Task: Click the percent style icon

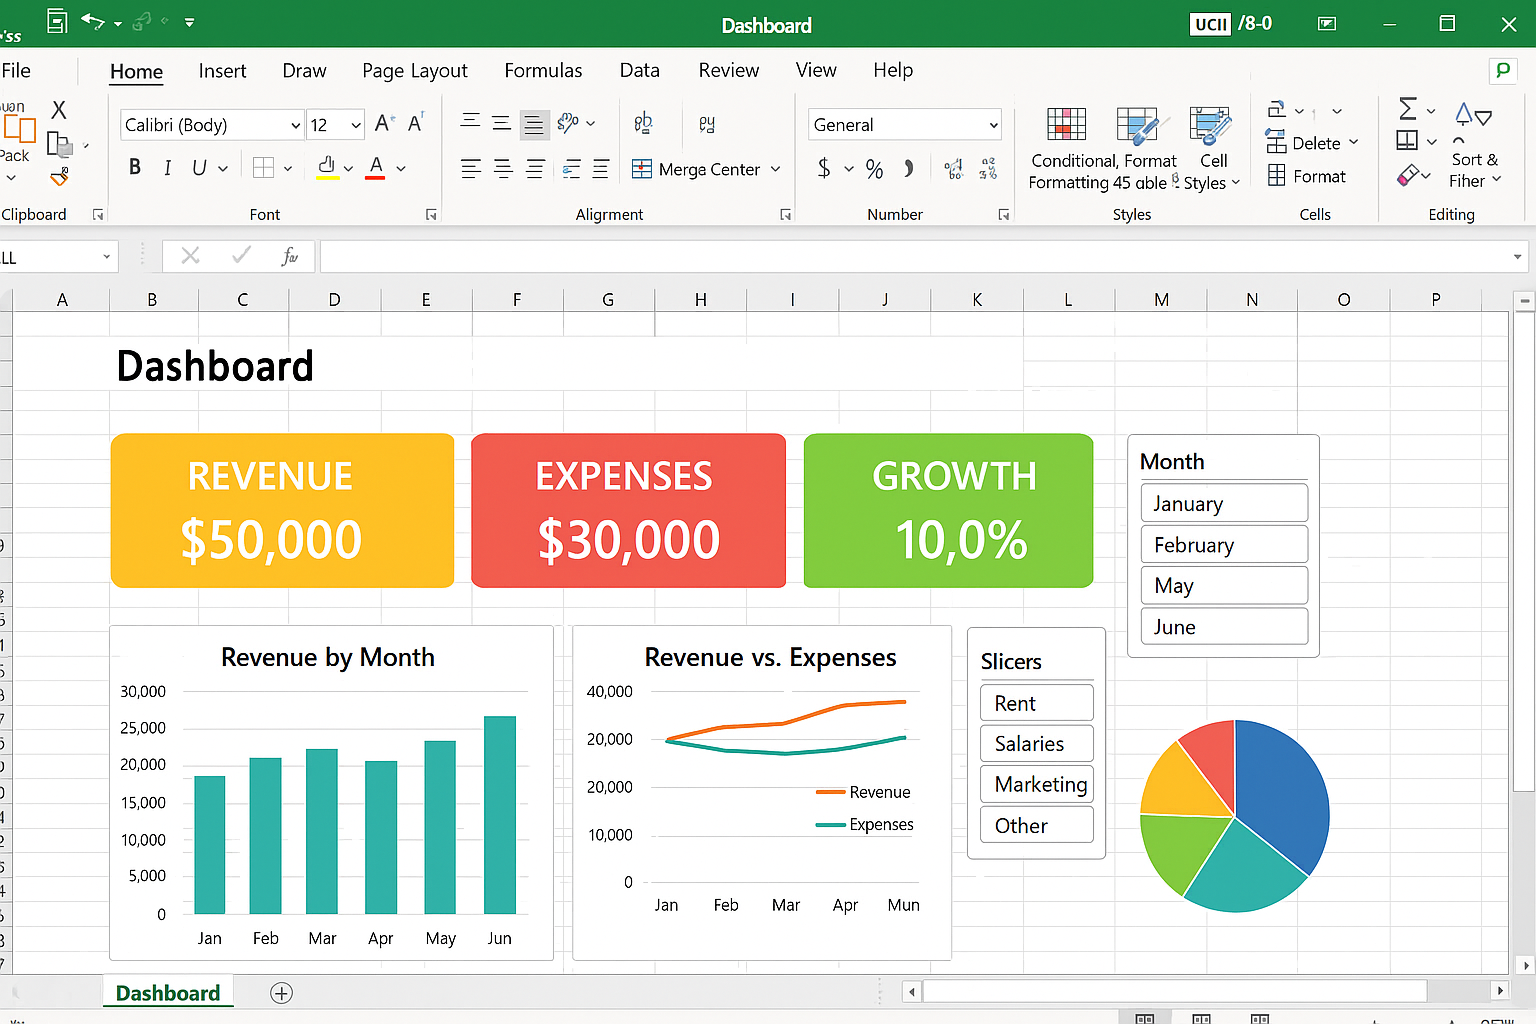Action: pos(874,169)
